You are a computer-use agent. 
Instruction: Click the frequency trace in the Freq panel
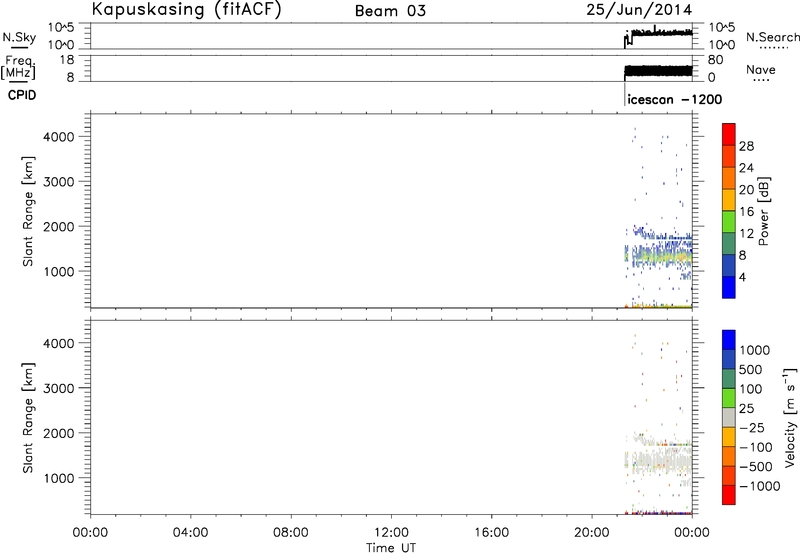tap(658, 71)
